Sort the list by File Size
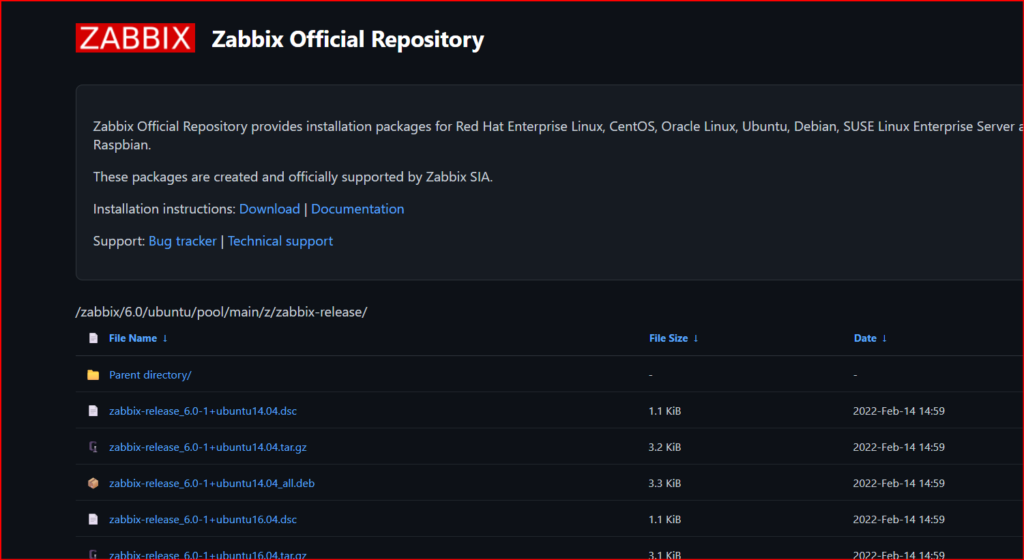The width and height of the screenshot is (1024, 560). [x=673, y=338]
